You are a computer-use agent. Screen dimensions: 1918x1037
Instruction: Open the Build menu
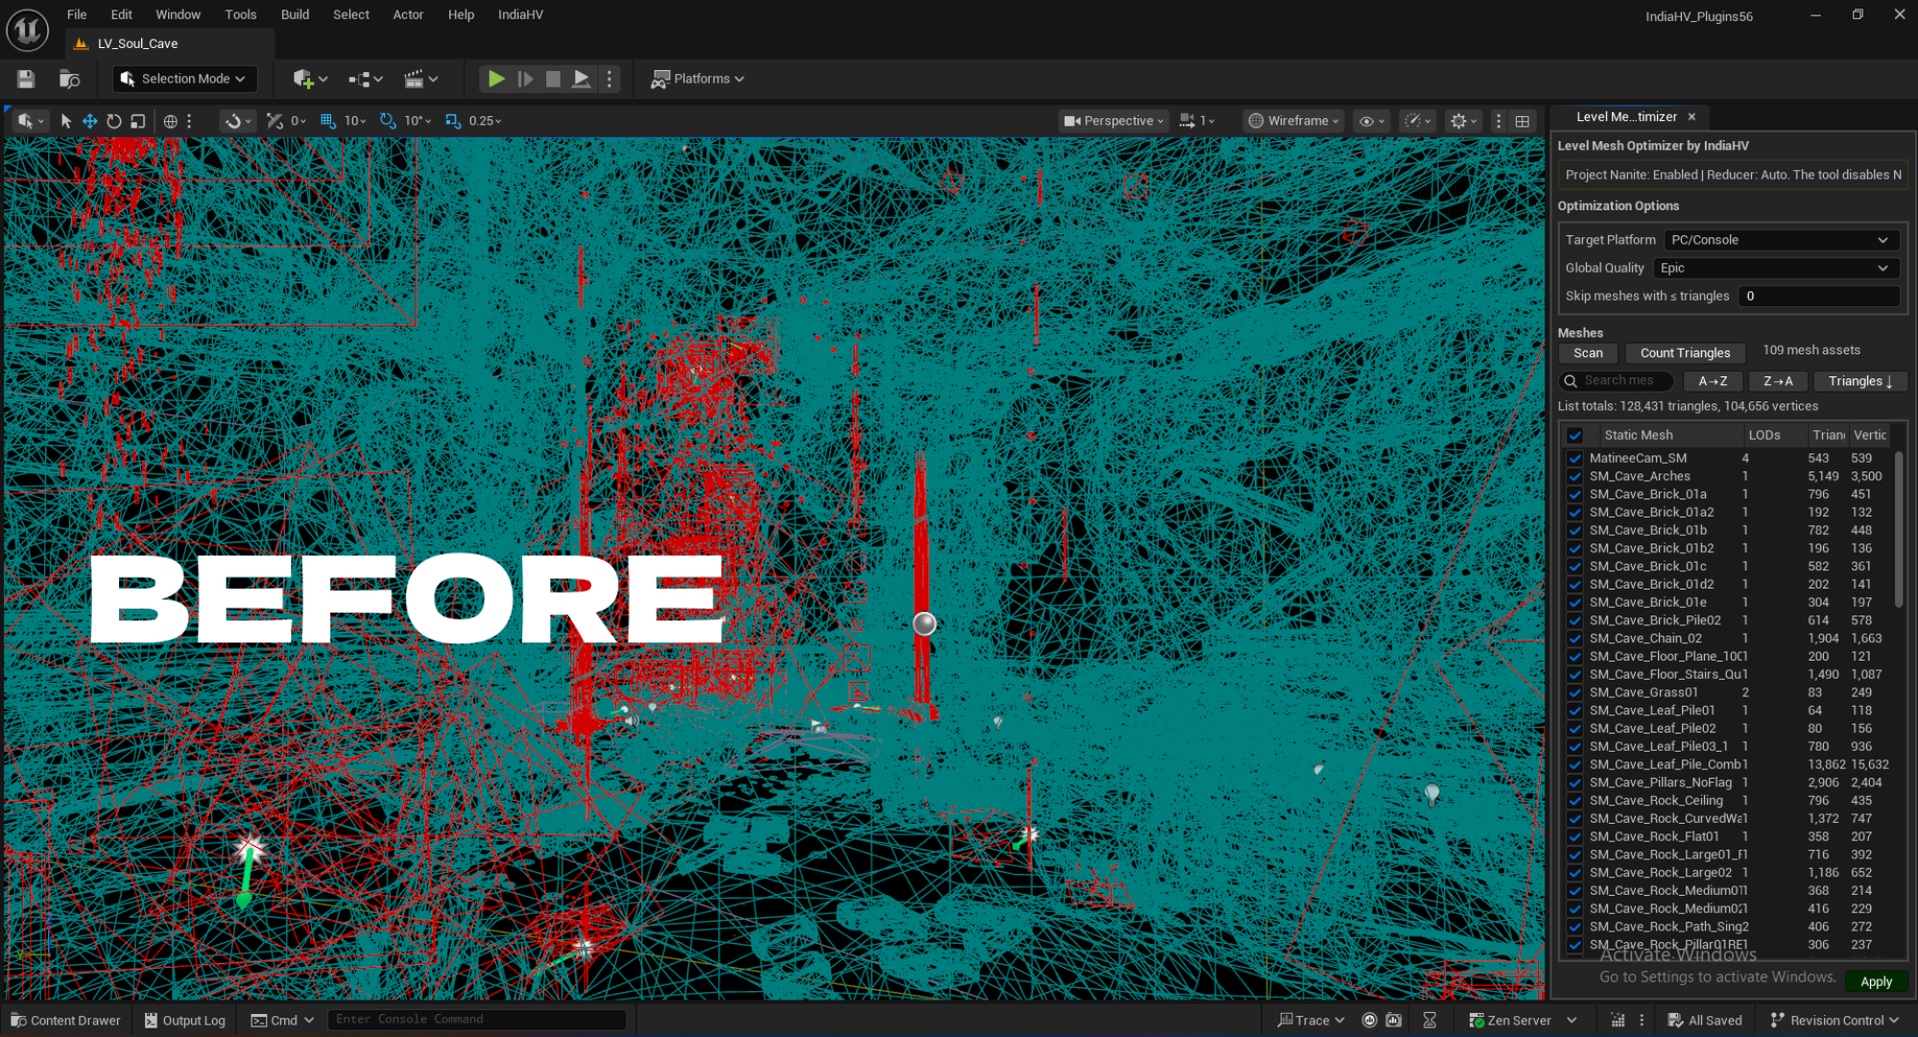pos(295,15)
